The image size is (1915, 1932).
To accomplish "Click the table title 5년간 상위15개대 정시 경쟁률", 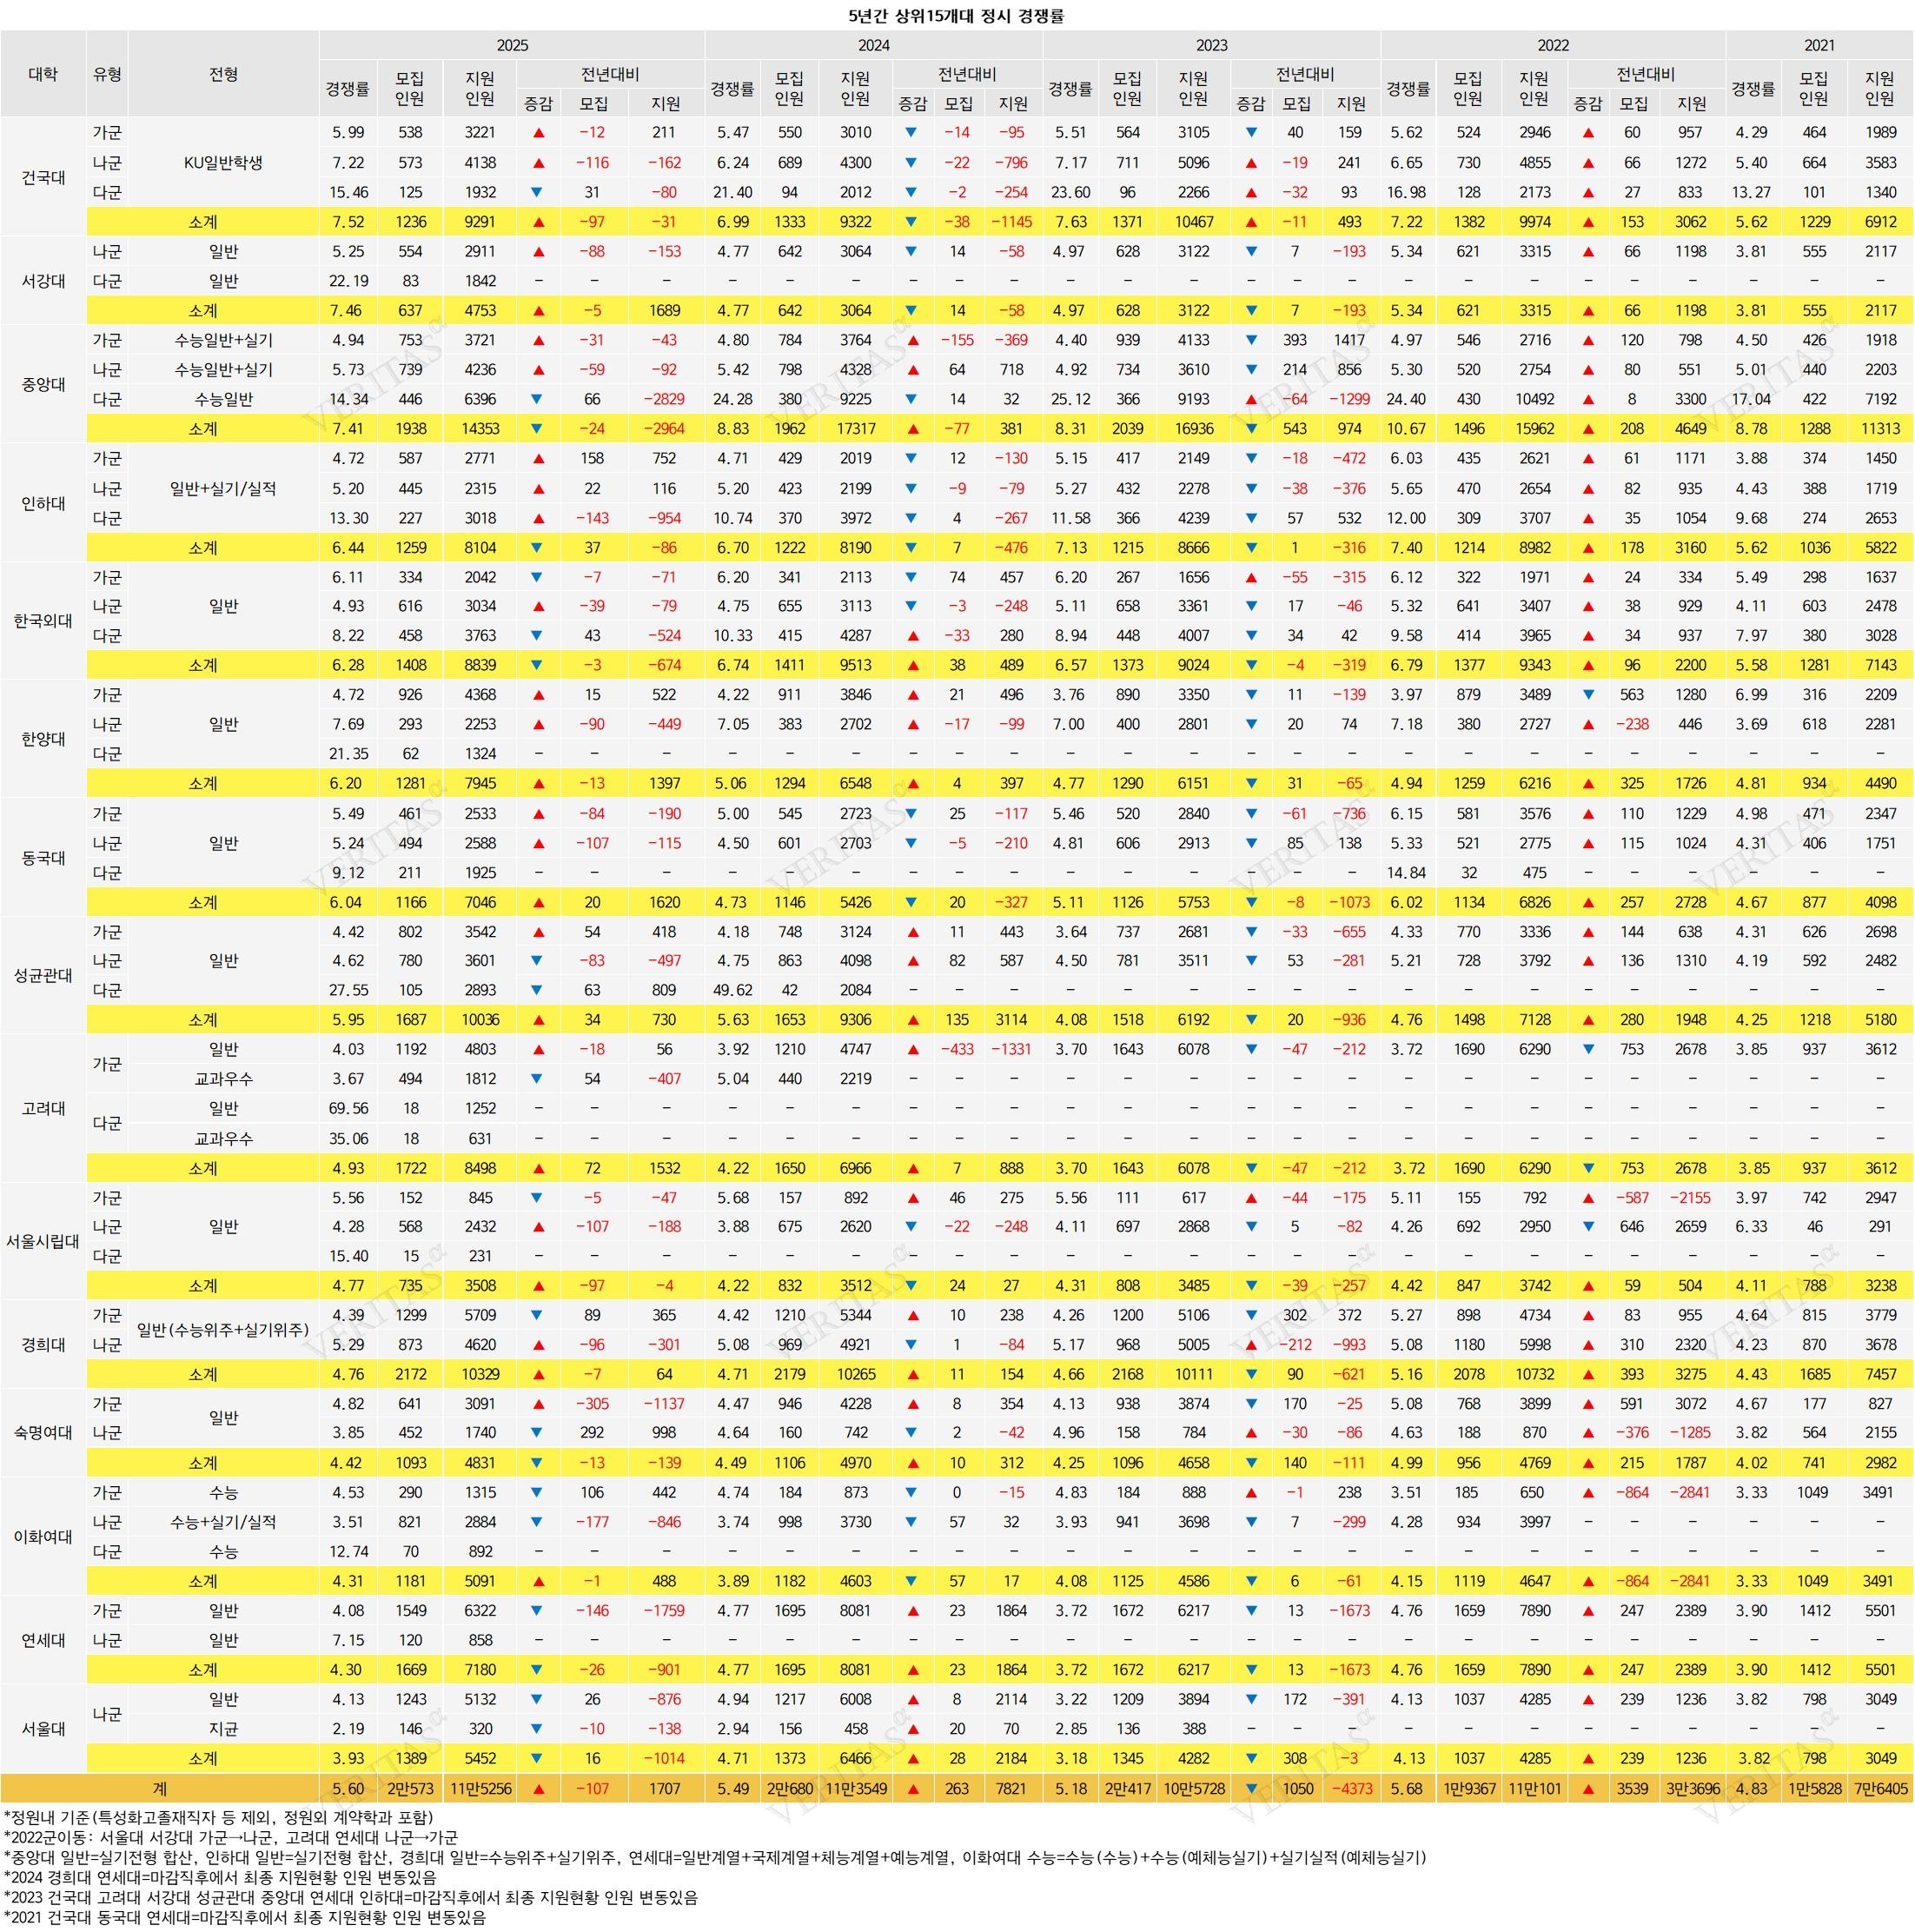I will [x=957, y=15].
